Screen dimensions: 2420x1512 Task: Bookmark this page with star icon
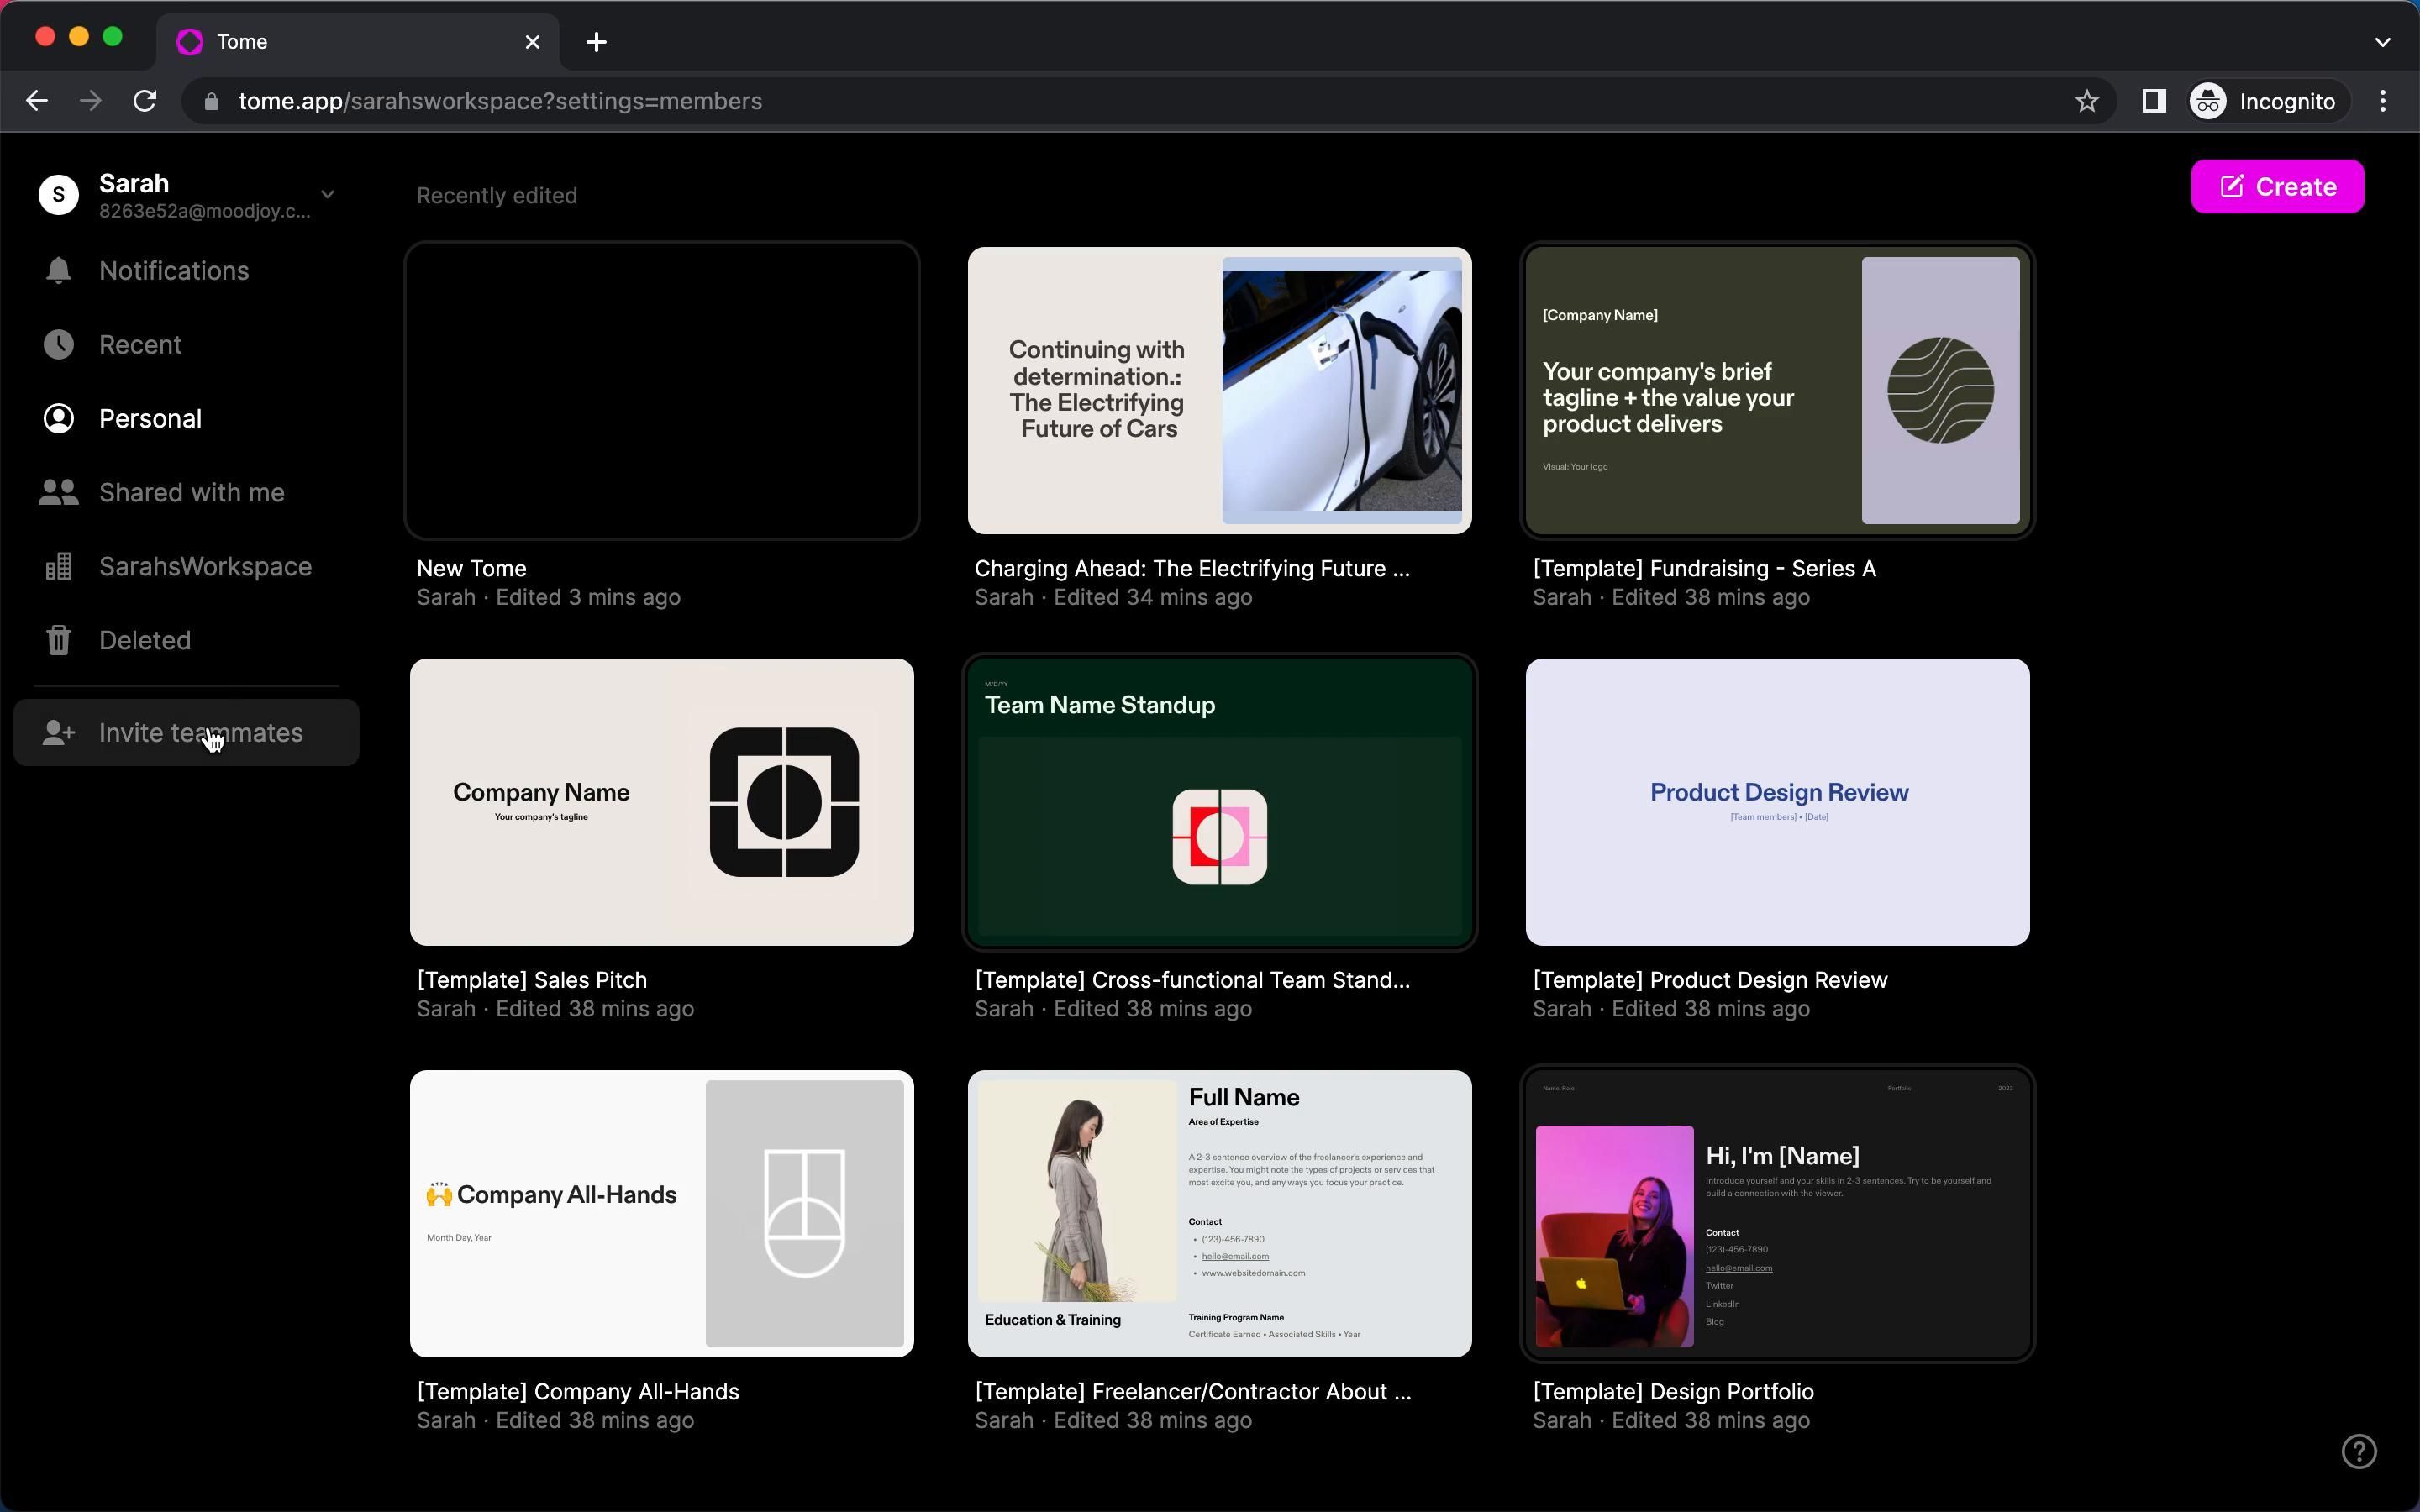2086,102
